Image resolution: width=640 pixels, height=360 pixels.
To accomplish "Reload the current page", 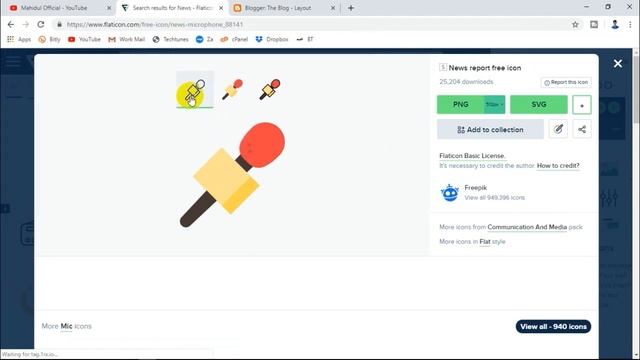I will tap(41, 24).
